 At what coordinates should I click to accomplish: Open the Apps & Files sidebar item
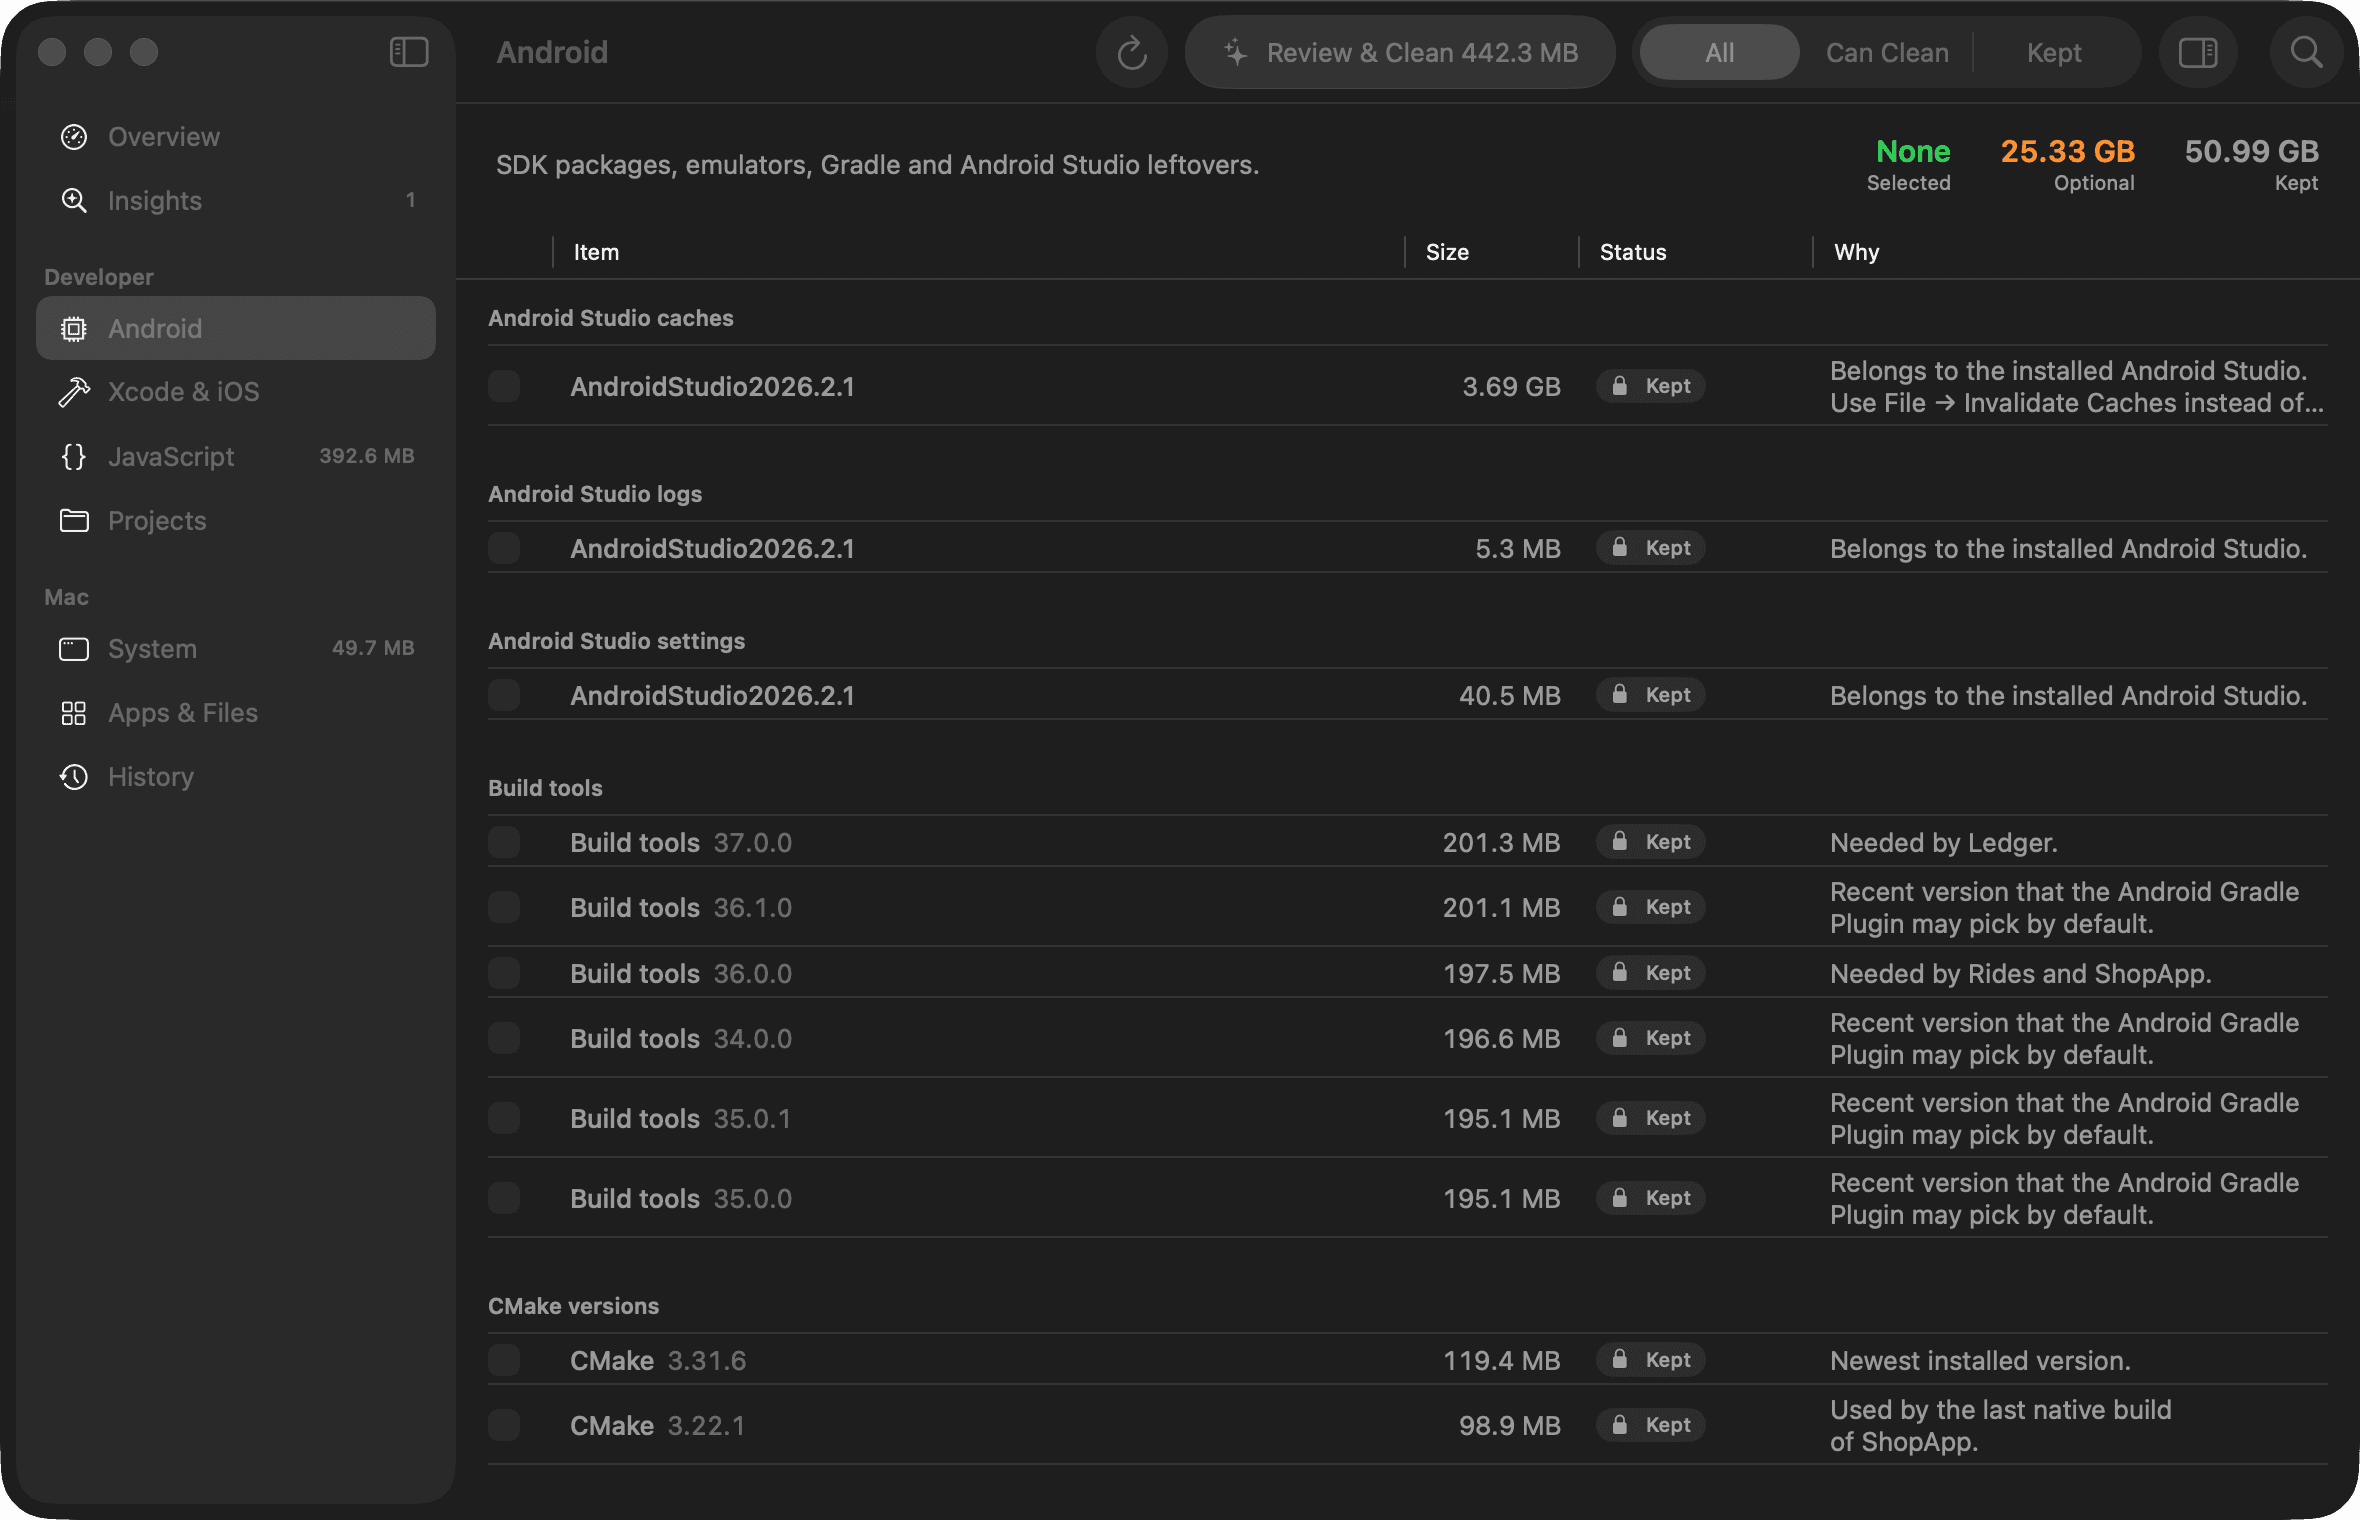[236, 713]
